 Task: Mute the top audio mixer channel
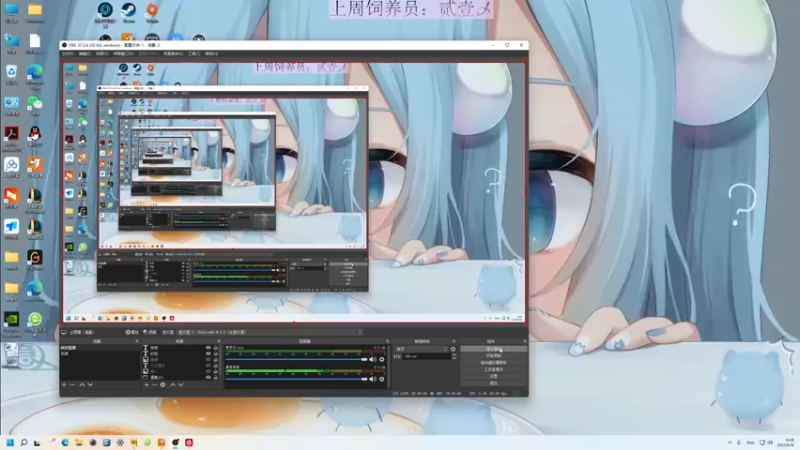(x=372, y=359)
